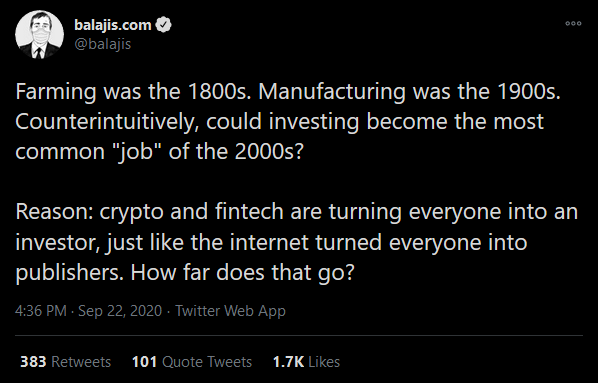Click "Manufacturing was the 1900s" sentence
This screenshot has height=383, width=598.
pyautogui.click(x=410, y=92)
